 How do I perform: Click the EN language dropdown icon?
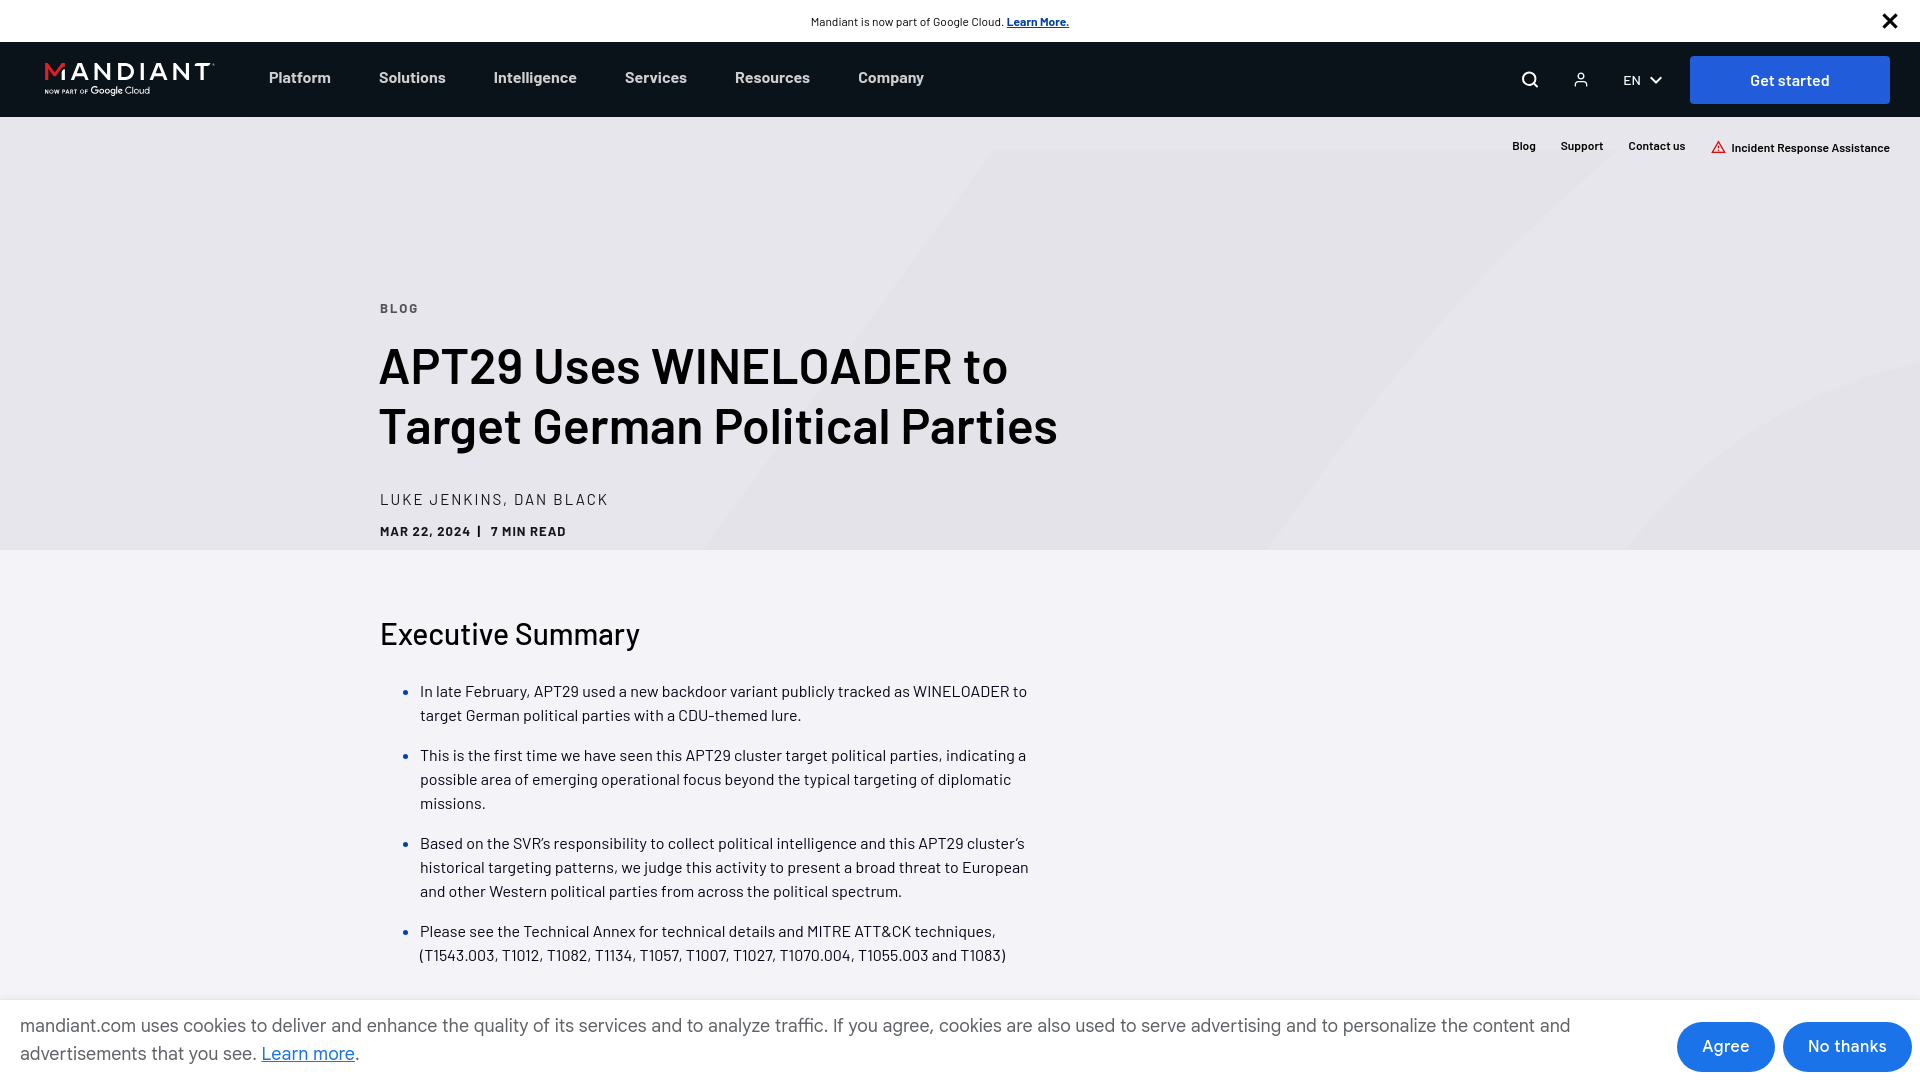[x=1656, y=78]
